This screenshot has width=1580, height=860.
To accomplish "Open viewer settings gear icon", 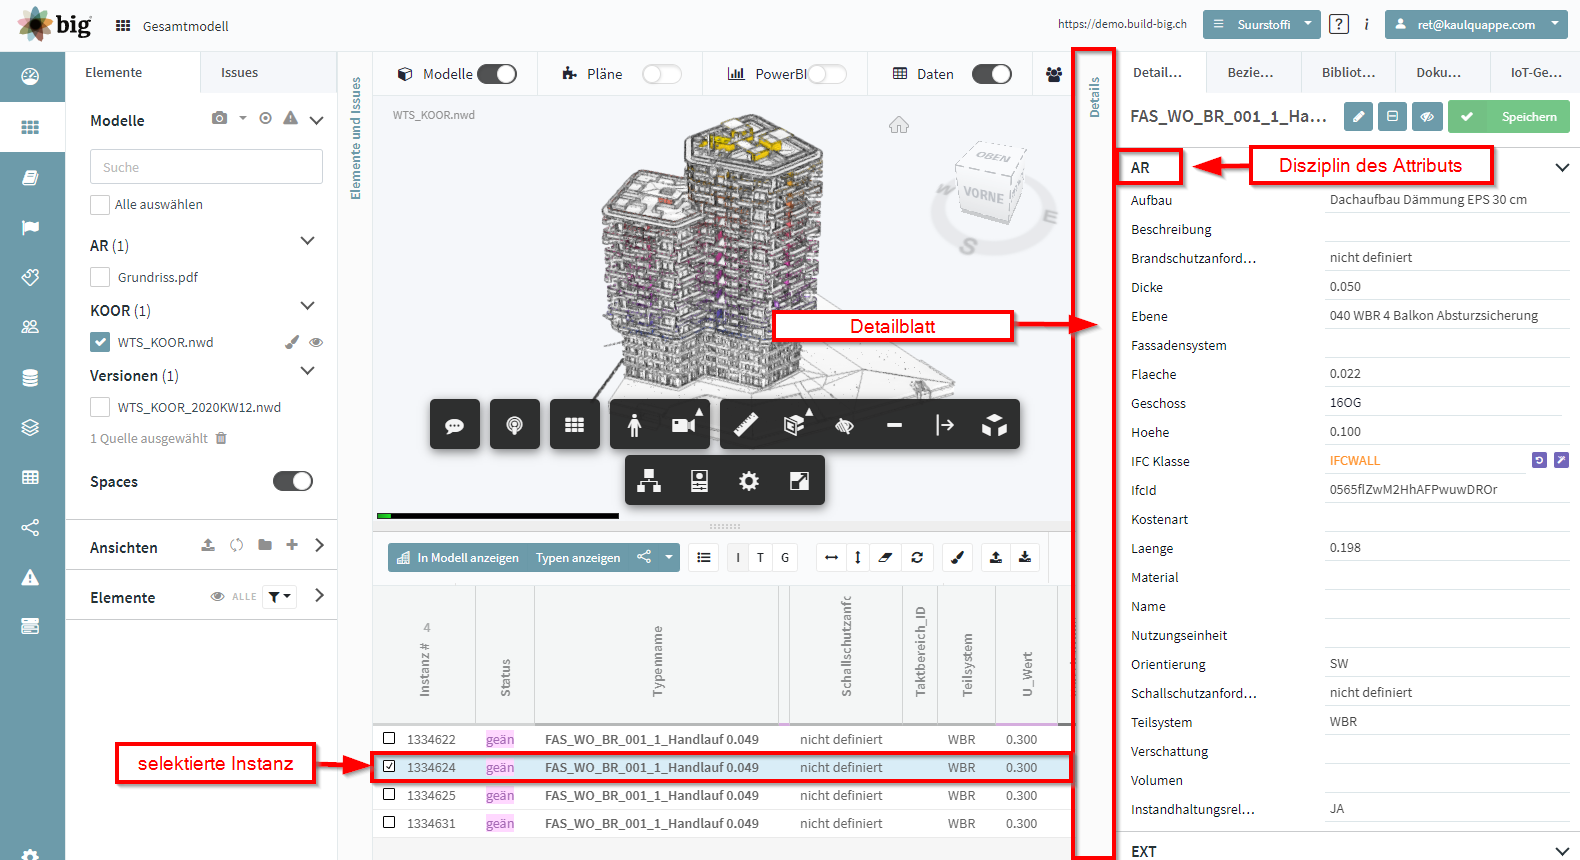I will point(749,481).
